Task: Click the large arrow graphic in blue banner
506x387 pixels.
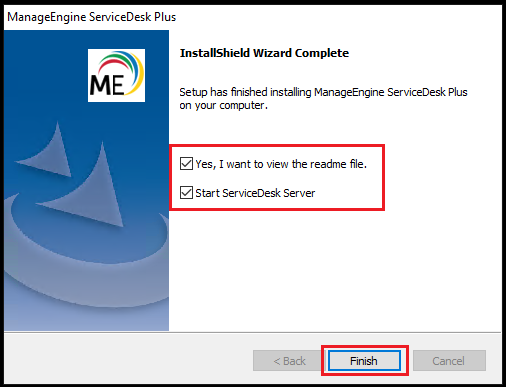Action: [83, 187]
